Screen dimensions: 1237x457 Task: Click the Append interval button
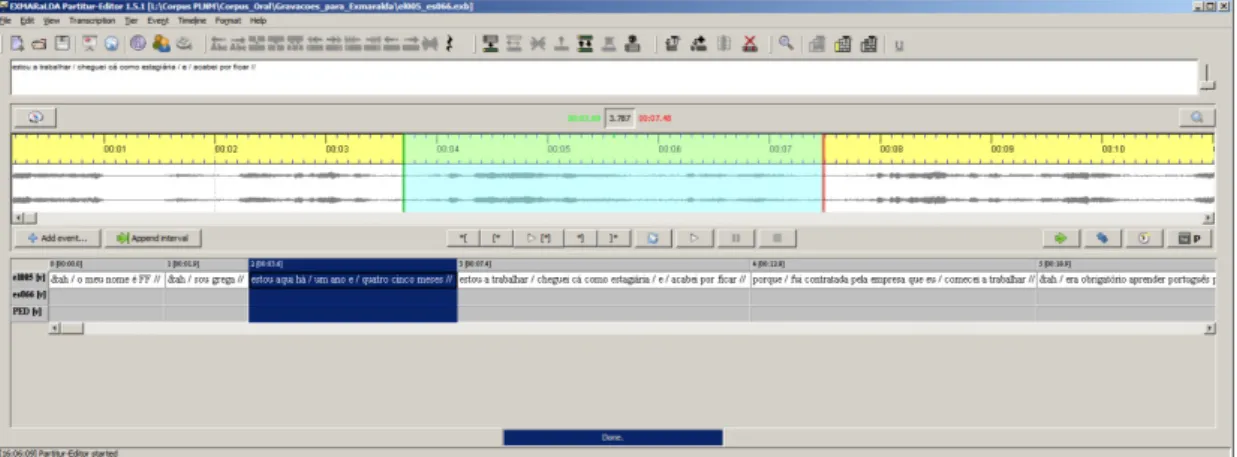click(x=155, y=238)
